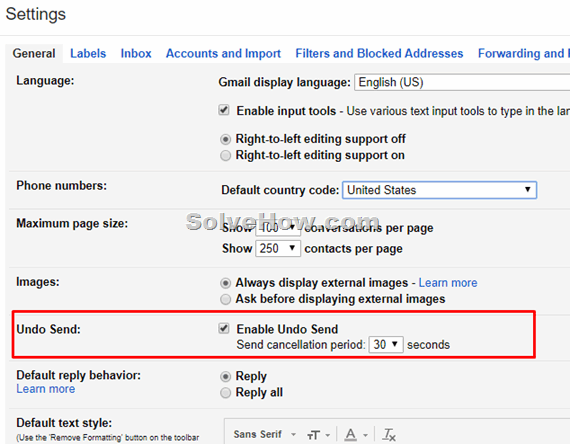Open the Sans Serif font dropdown
570x444 pixels.
[x=265, y=435]
